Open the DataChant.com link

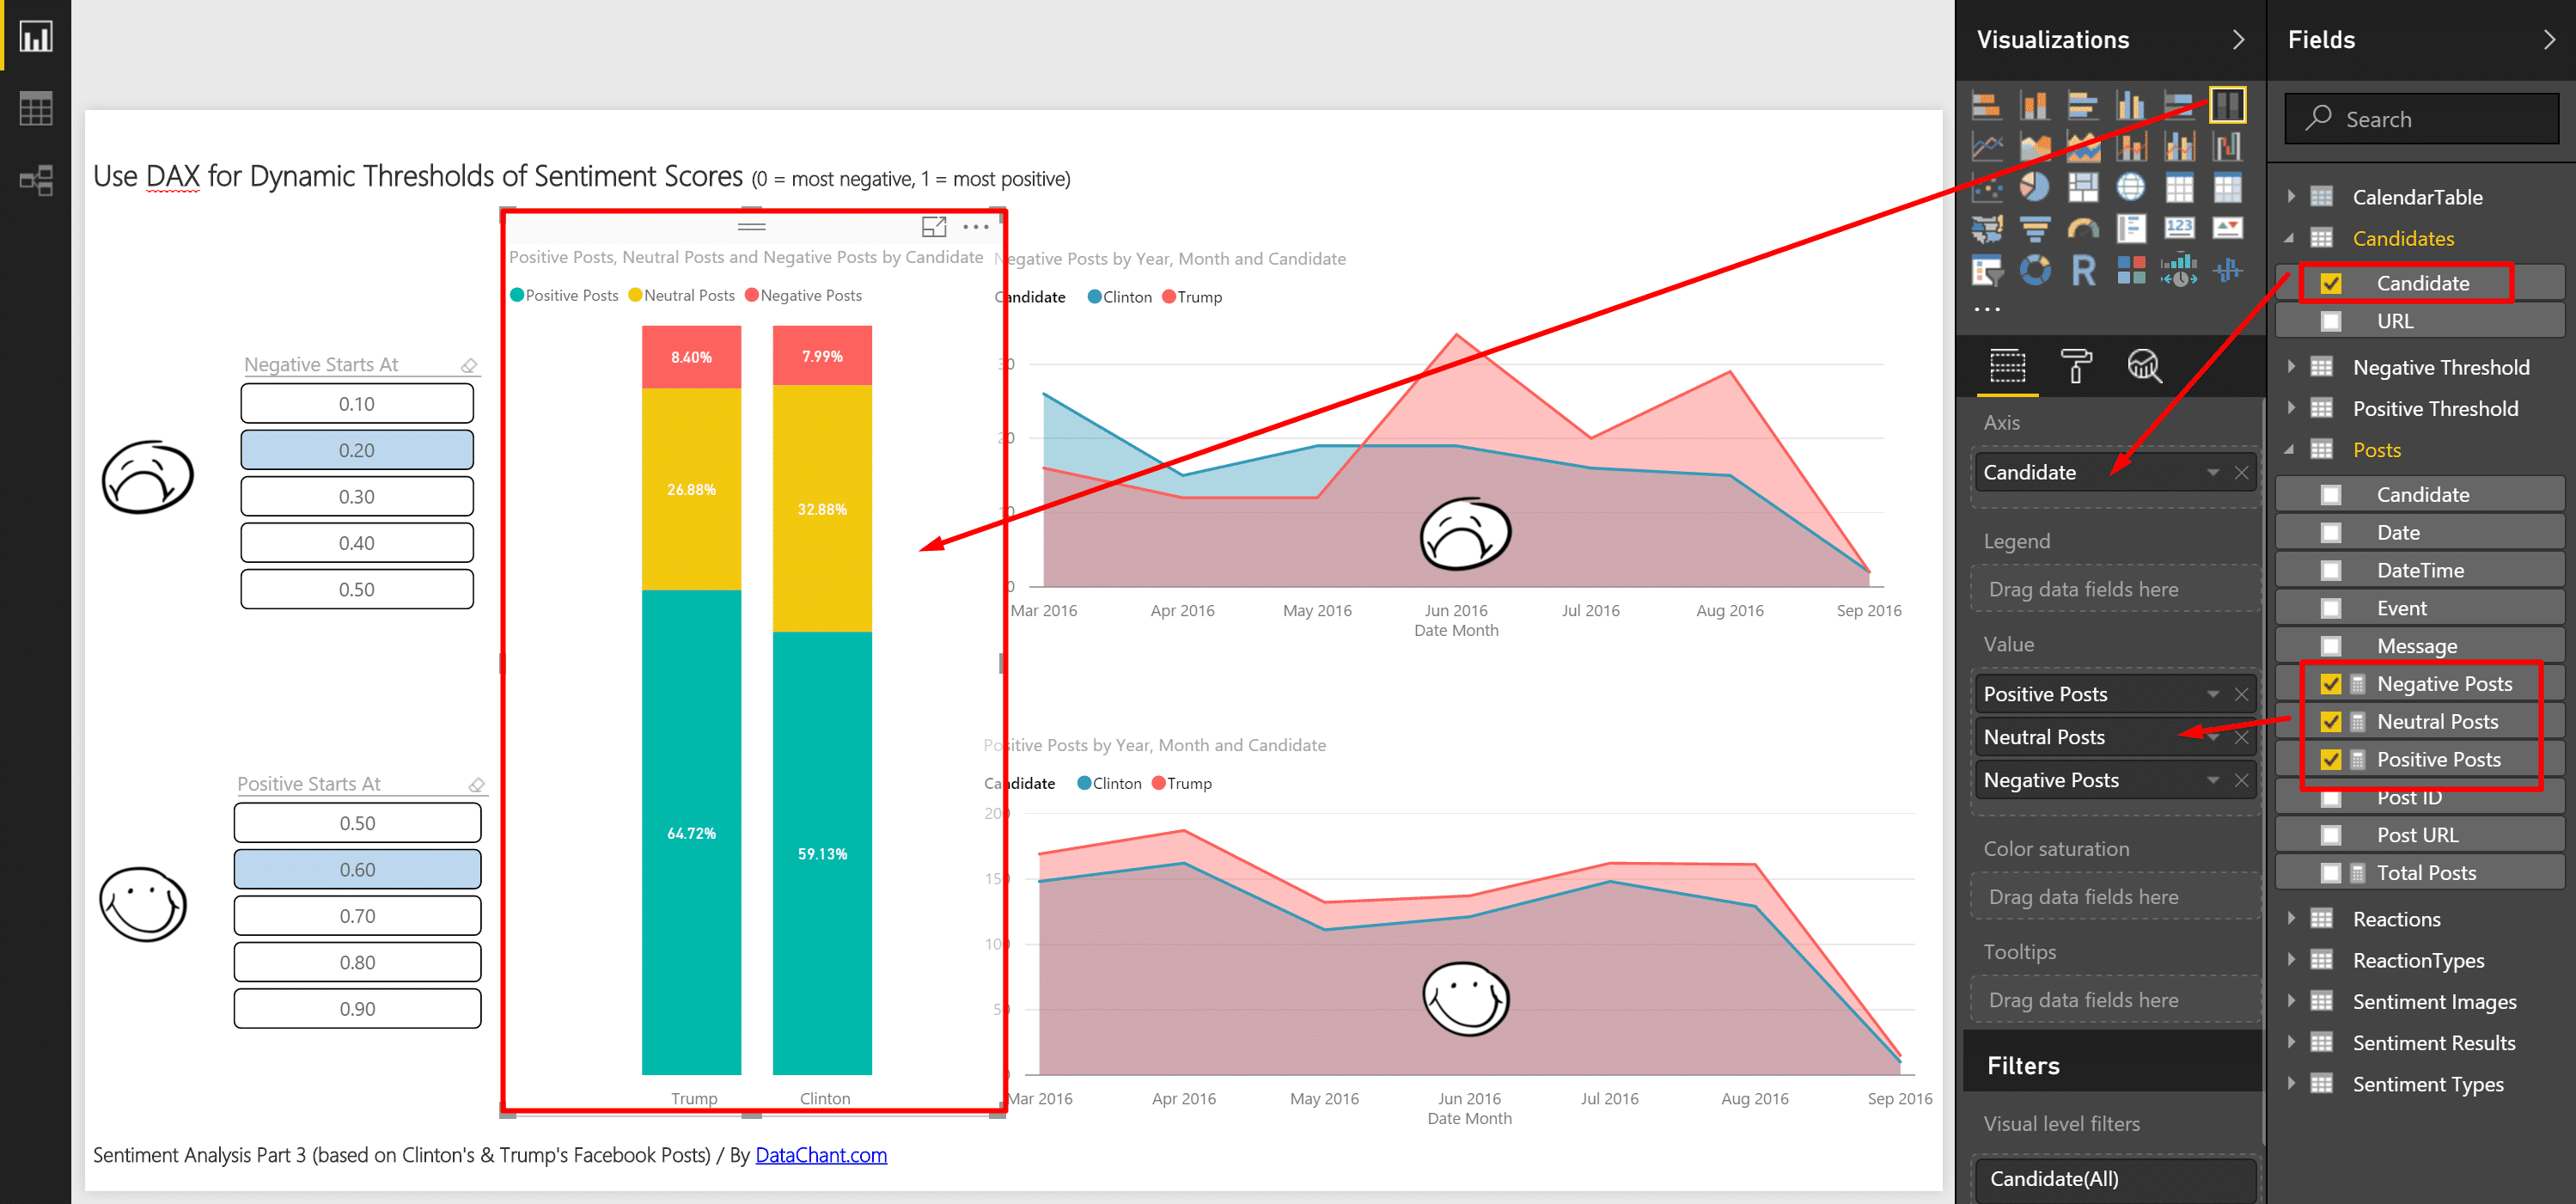[820, 1155]
